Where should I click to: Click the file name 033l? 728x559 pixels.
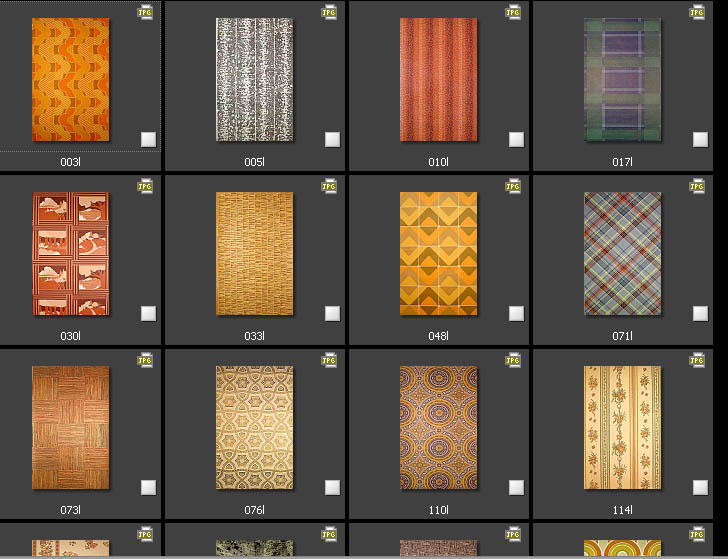[x=254, y=336]
